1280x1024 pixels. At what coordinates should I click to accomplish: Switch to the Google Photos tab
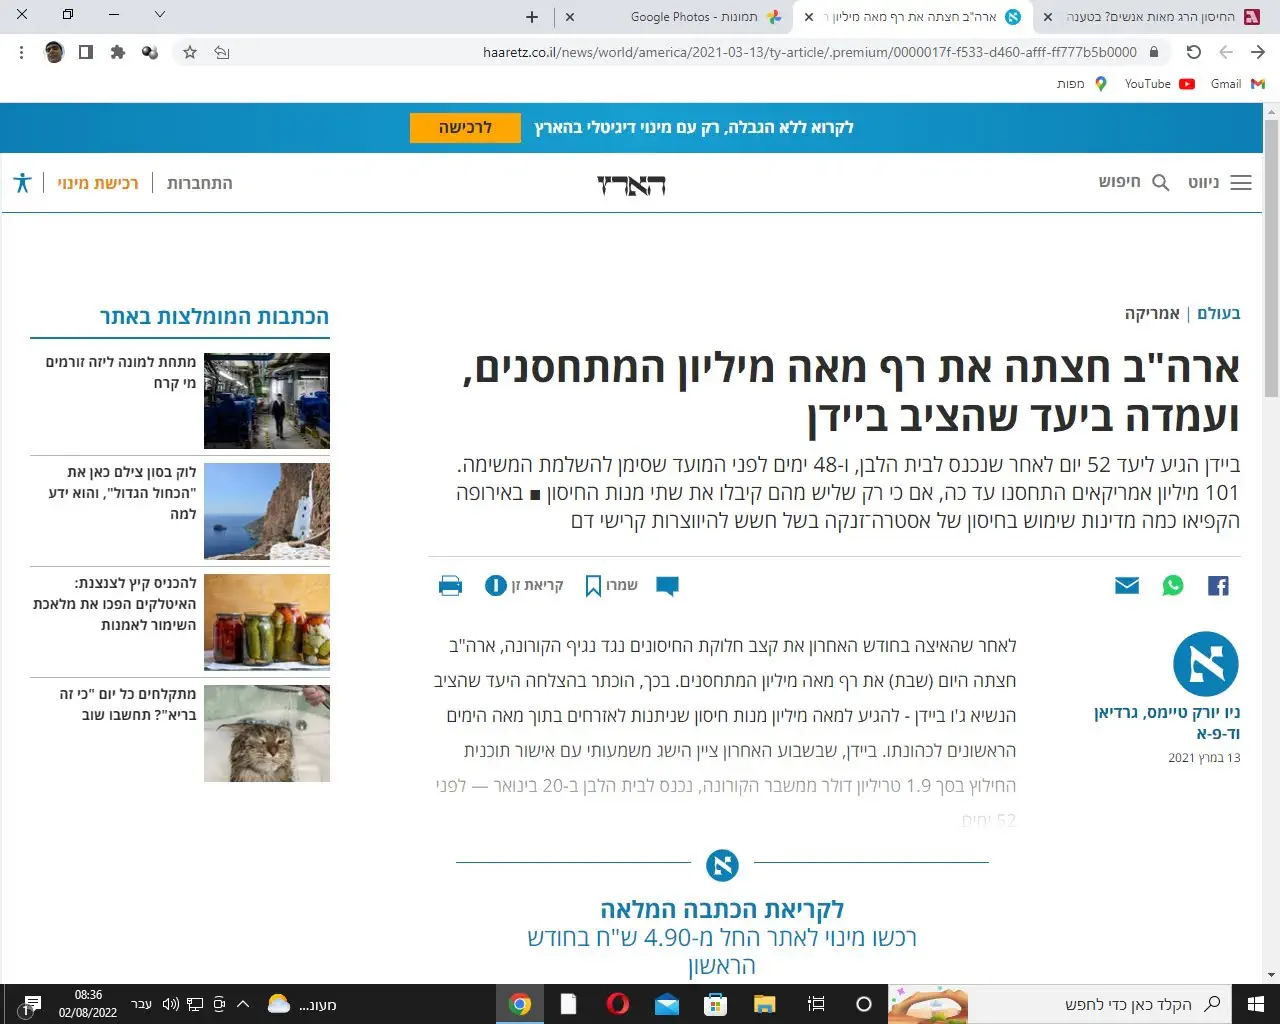click(694, 17)
